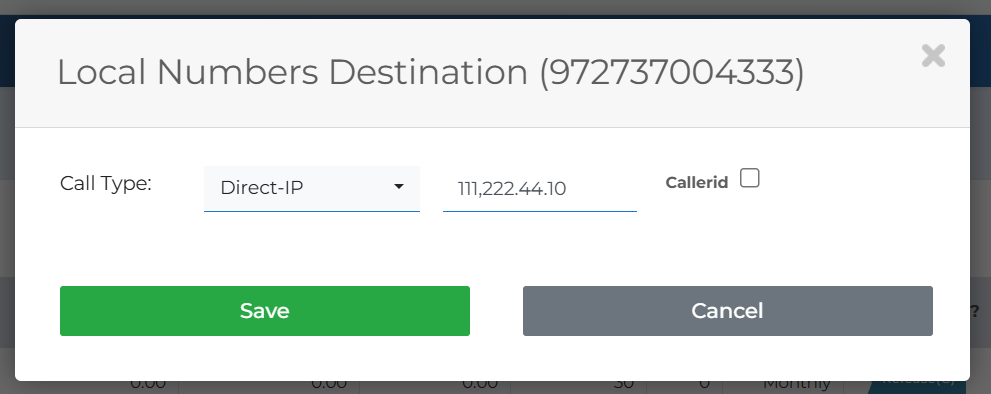Save the destination settings
Viewport: 991px width, 394px height.
[265, 311]
